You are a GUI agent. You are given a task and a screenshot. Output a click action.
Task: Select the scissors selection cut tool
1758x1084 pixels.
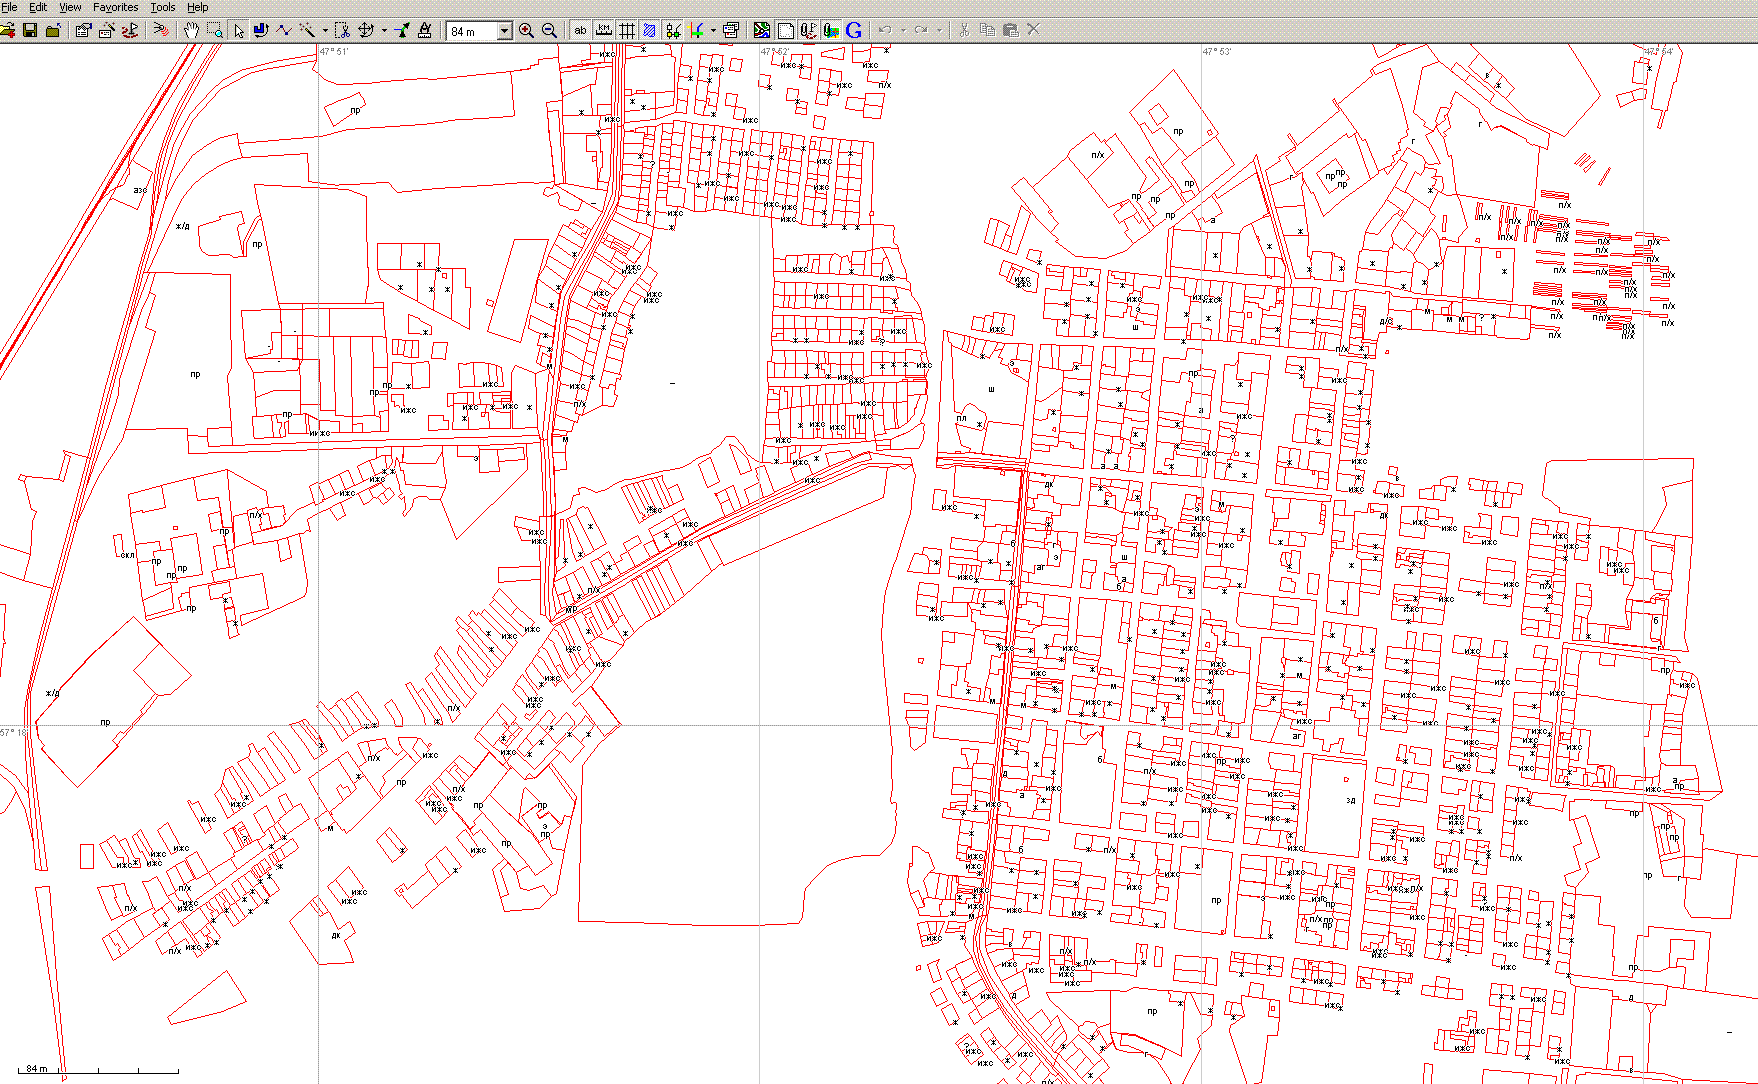point(342,30)
